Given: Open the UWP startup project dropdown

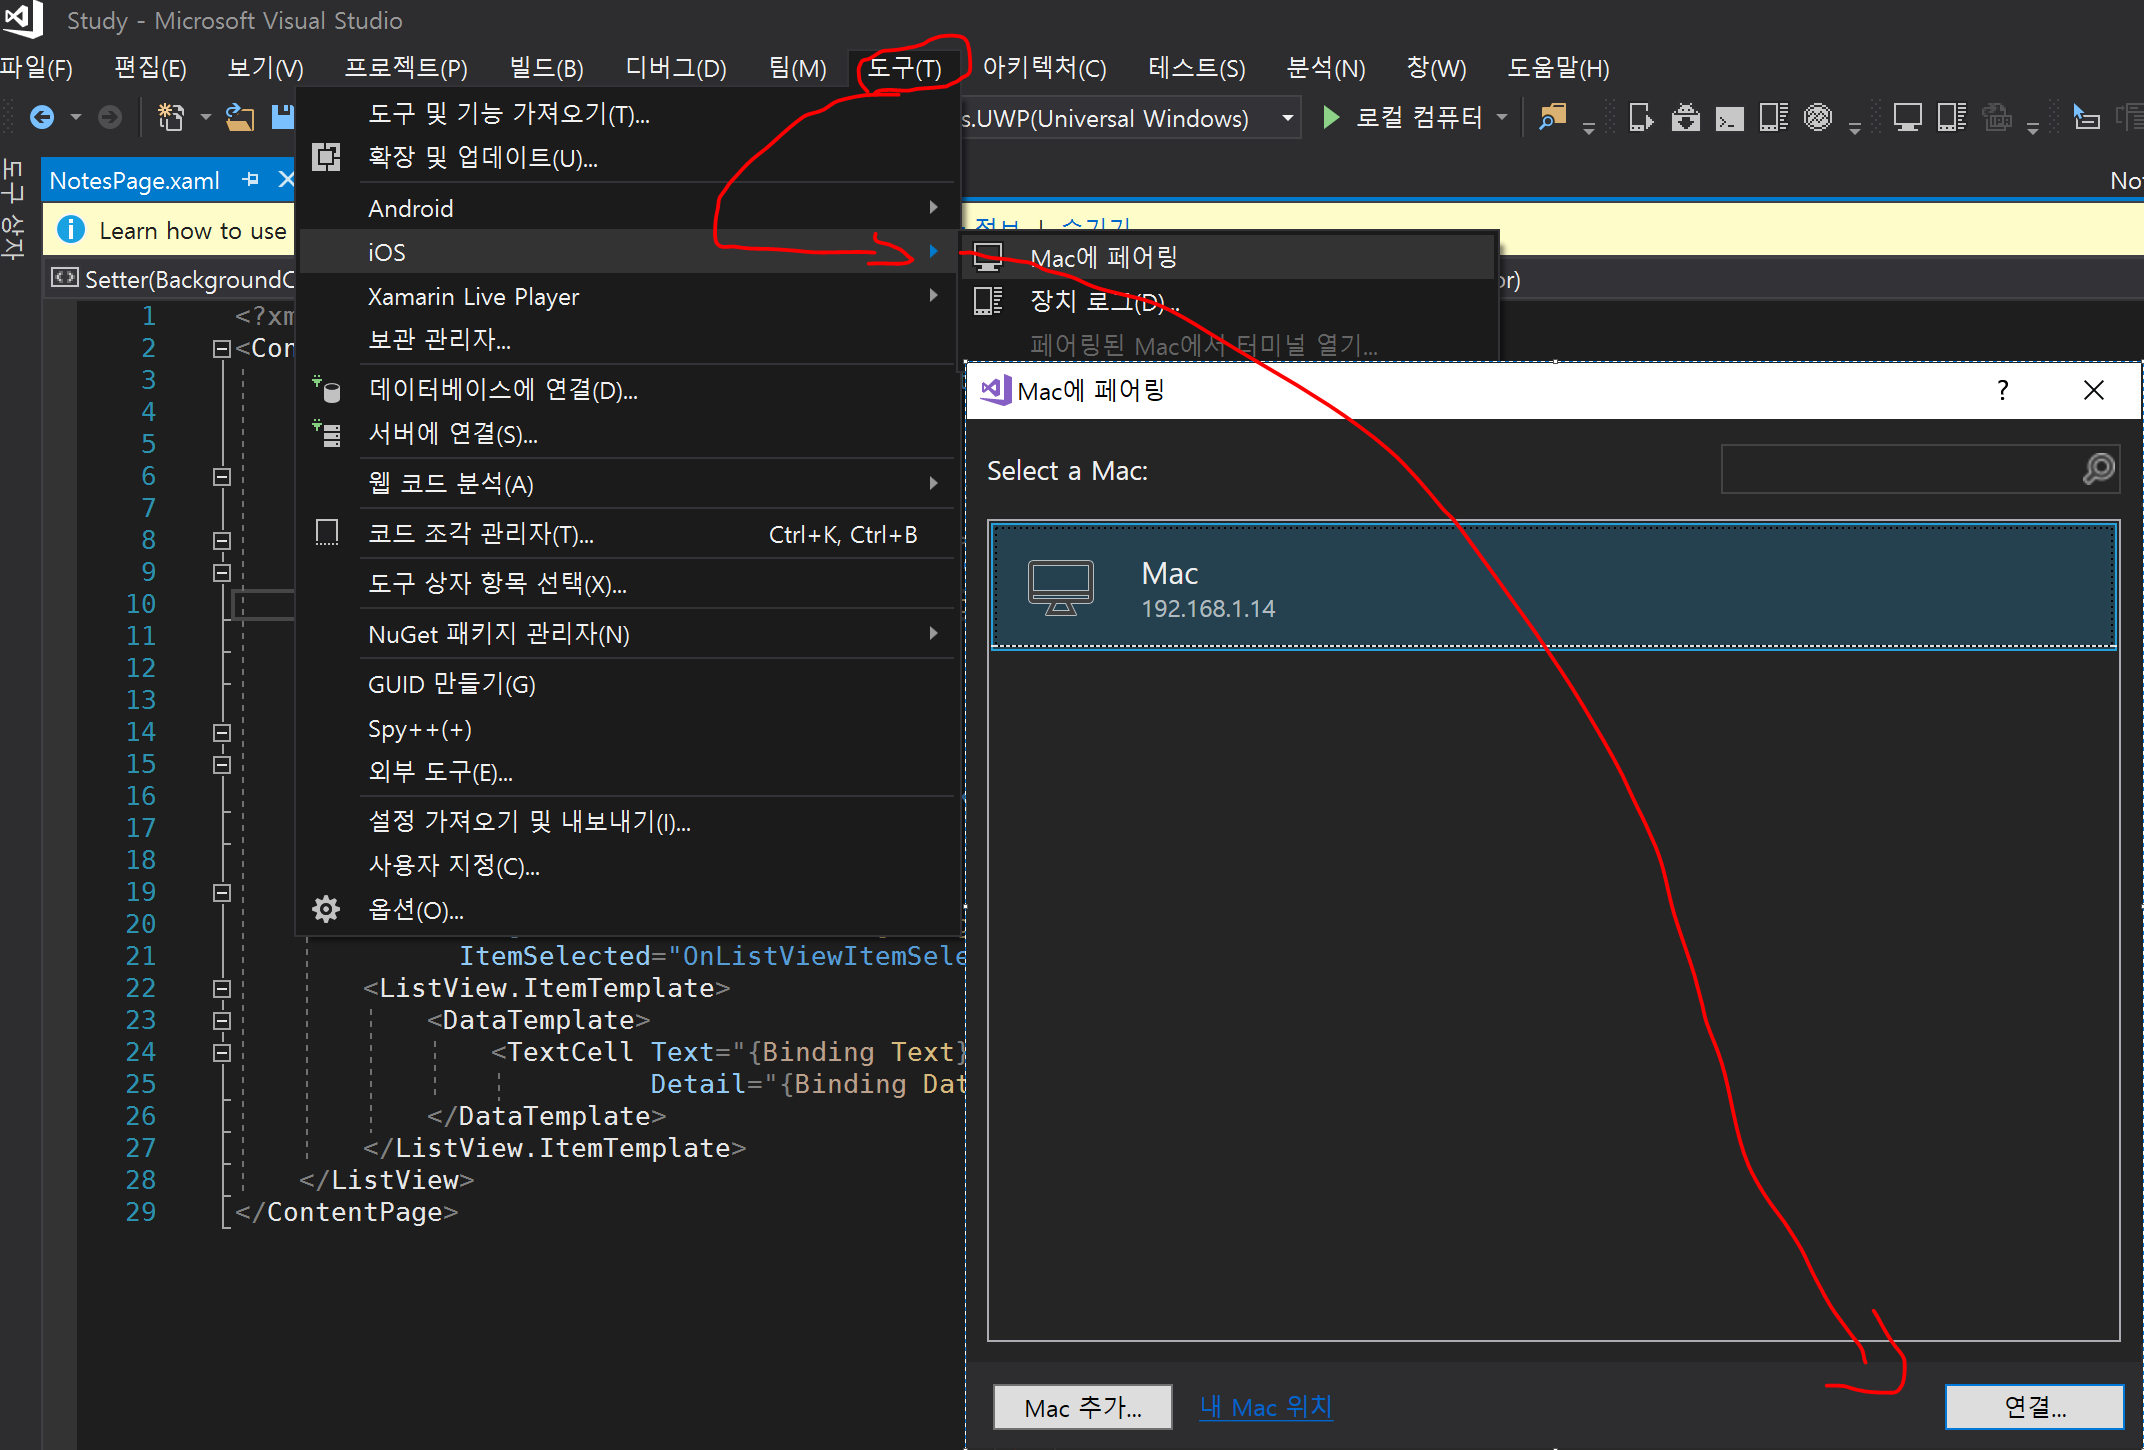Looking at the screenshot, I should 1288,118.
